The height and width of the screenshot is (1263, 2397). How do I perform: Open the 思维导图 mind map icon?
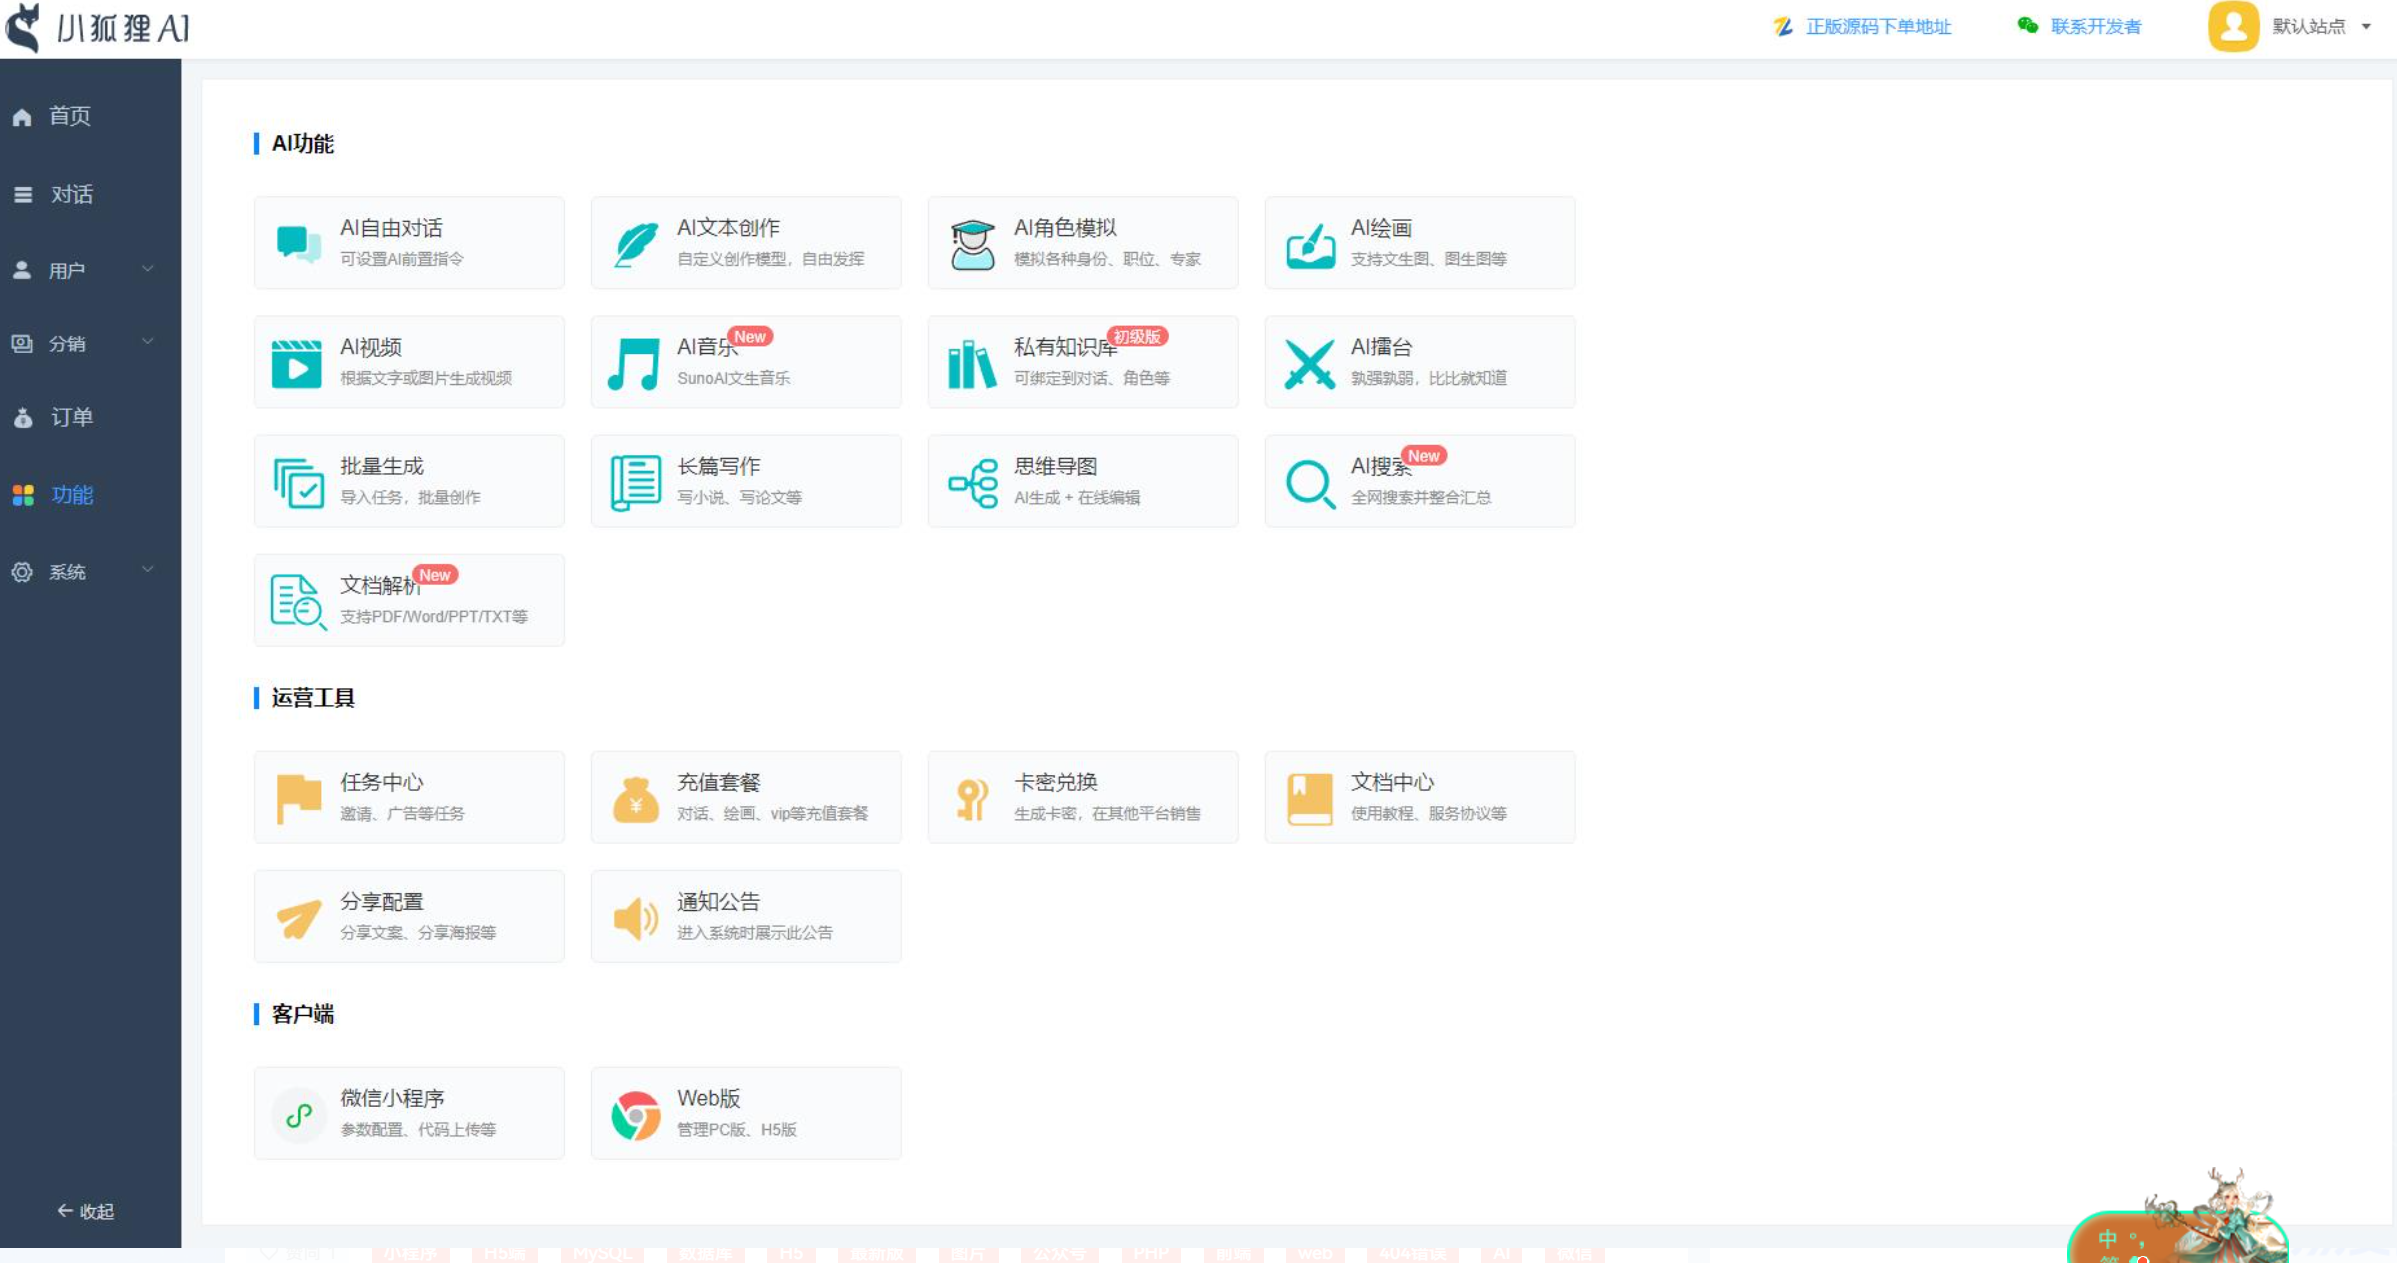click(972, 482)
